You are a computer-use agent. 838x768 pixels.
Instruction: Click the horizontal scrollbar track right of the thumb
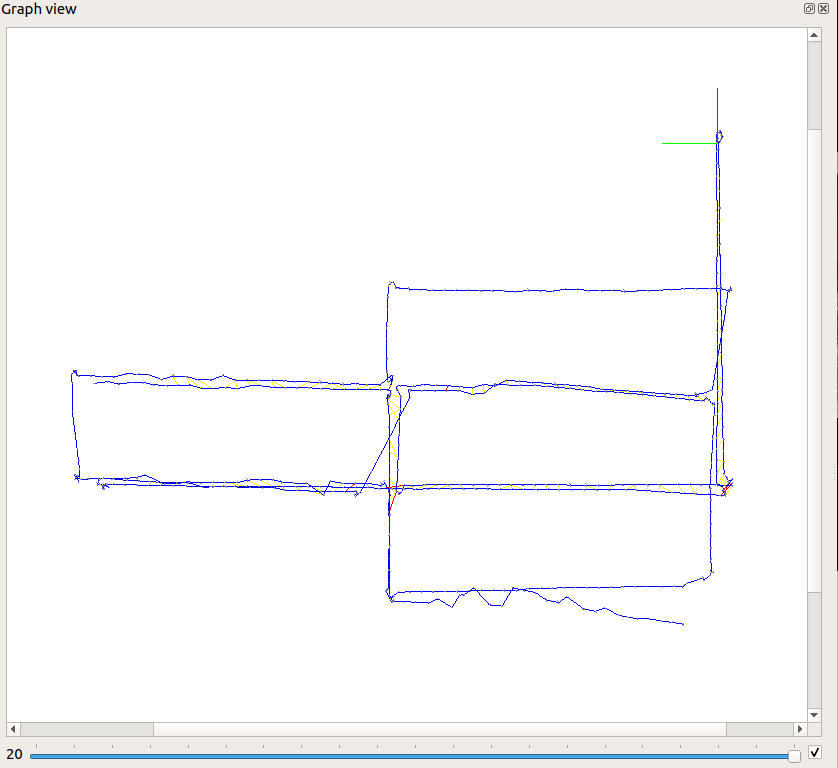tap(758, 729)
